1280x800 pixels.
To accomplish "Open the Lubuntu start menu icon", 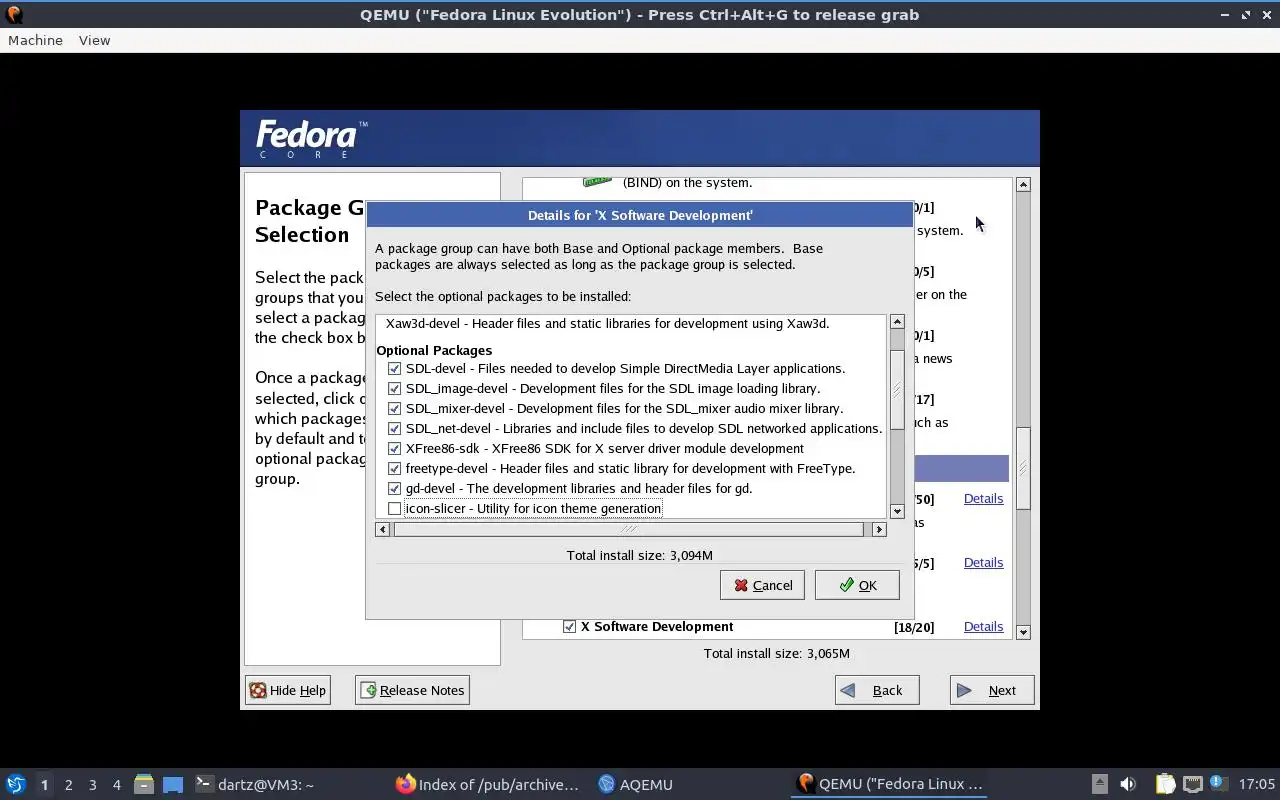I will pos(15,784).
